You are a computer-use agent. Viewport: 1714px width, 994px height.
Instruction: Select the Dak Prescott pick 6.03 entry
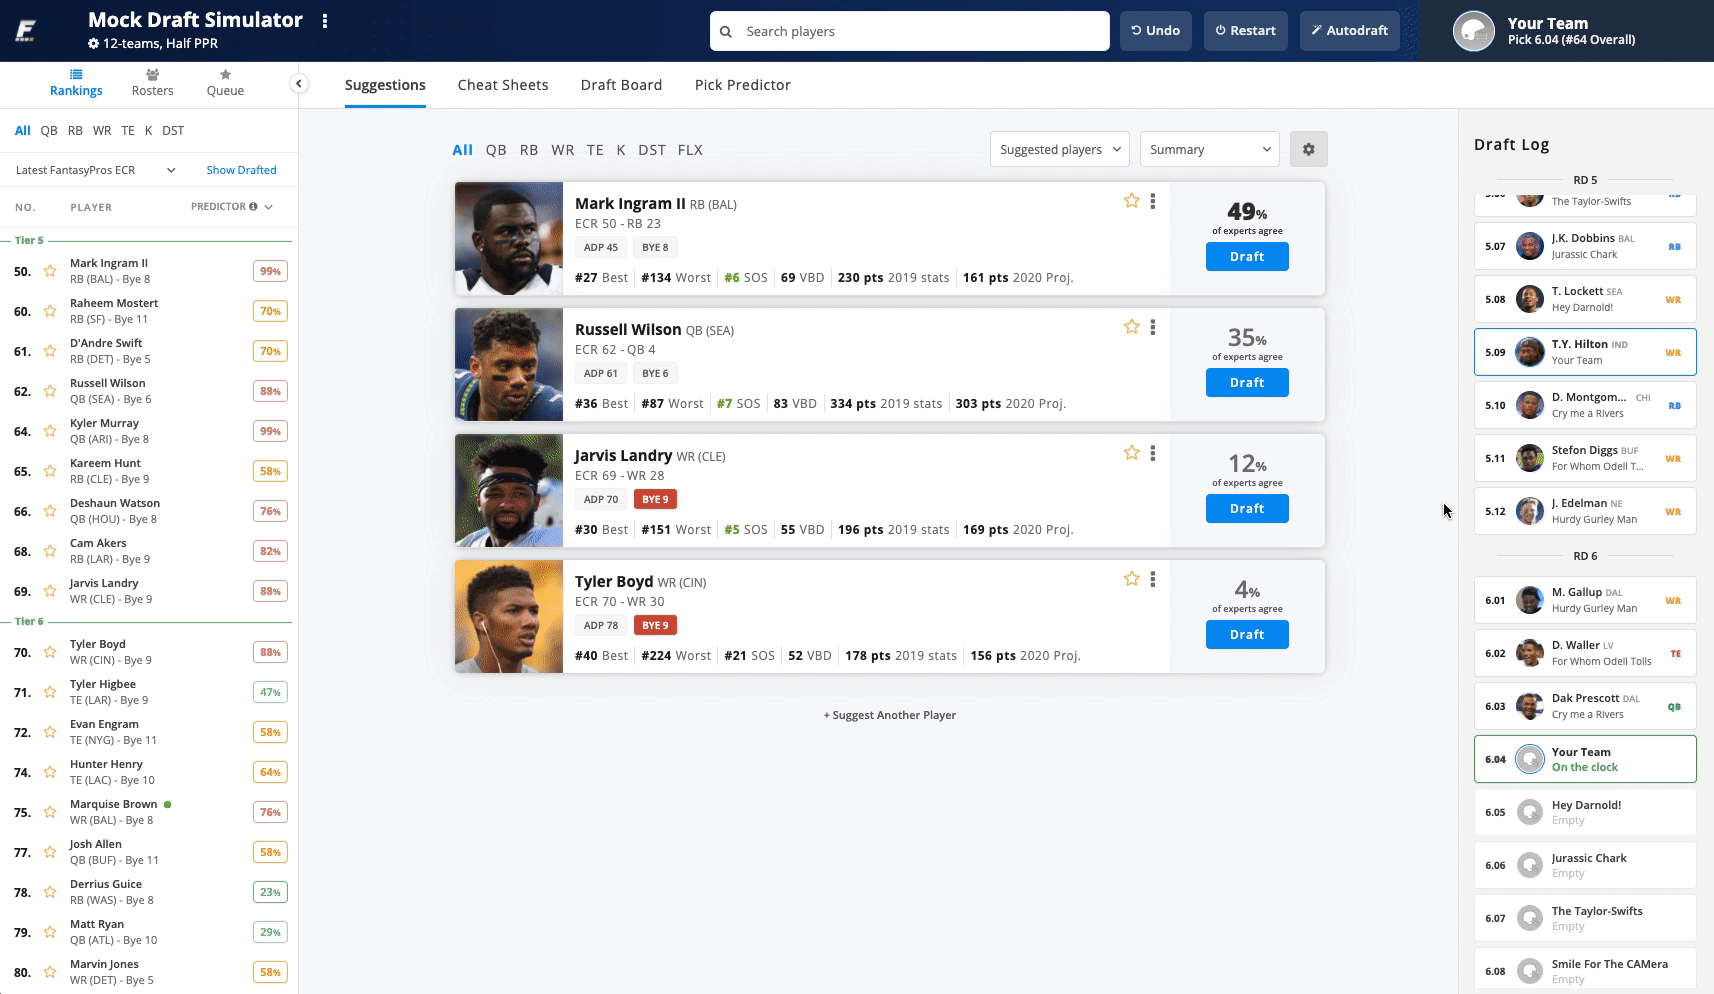point(1585,706)
